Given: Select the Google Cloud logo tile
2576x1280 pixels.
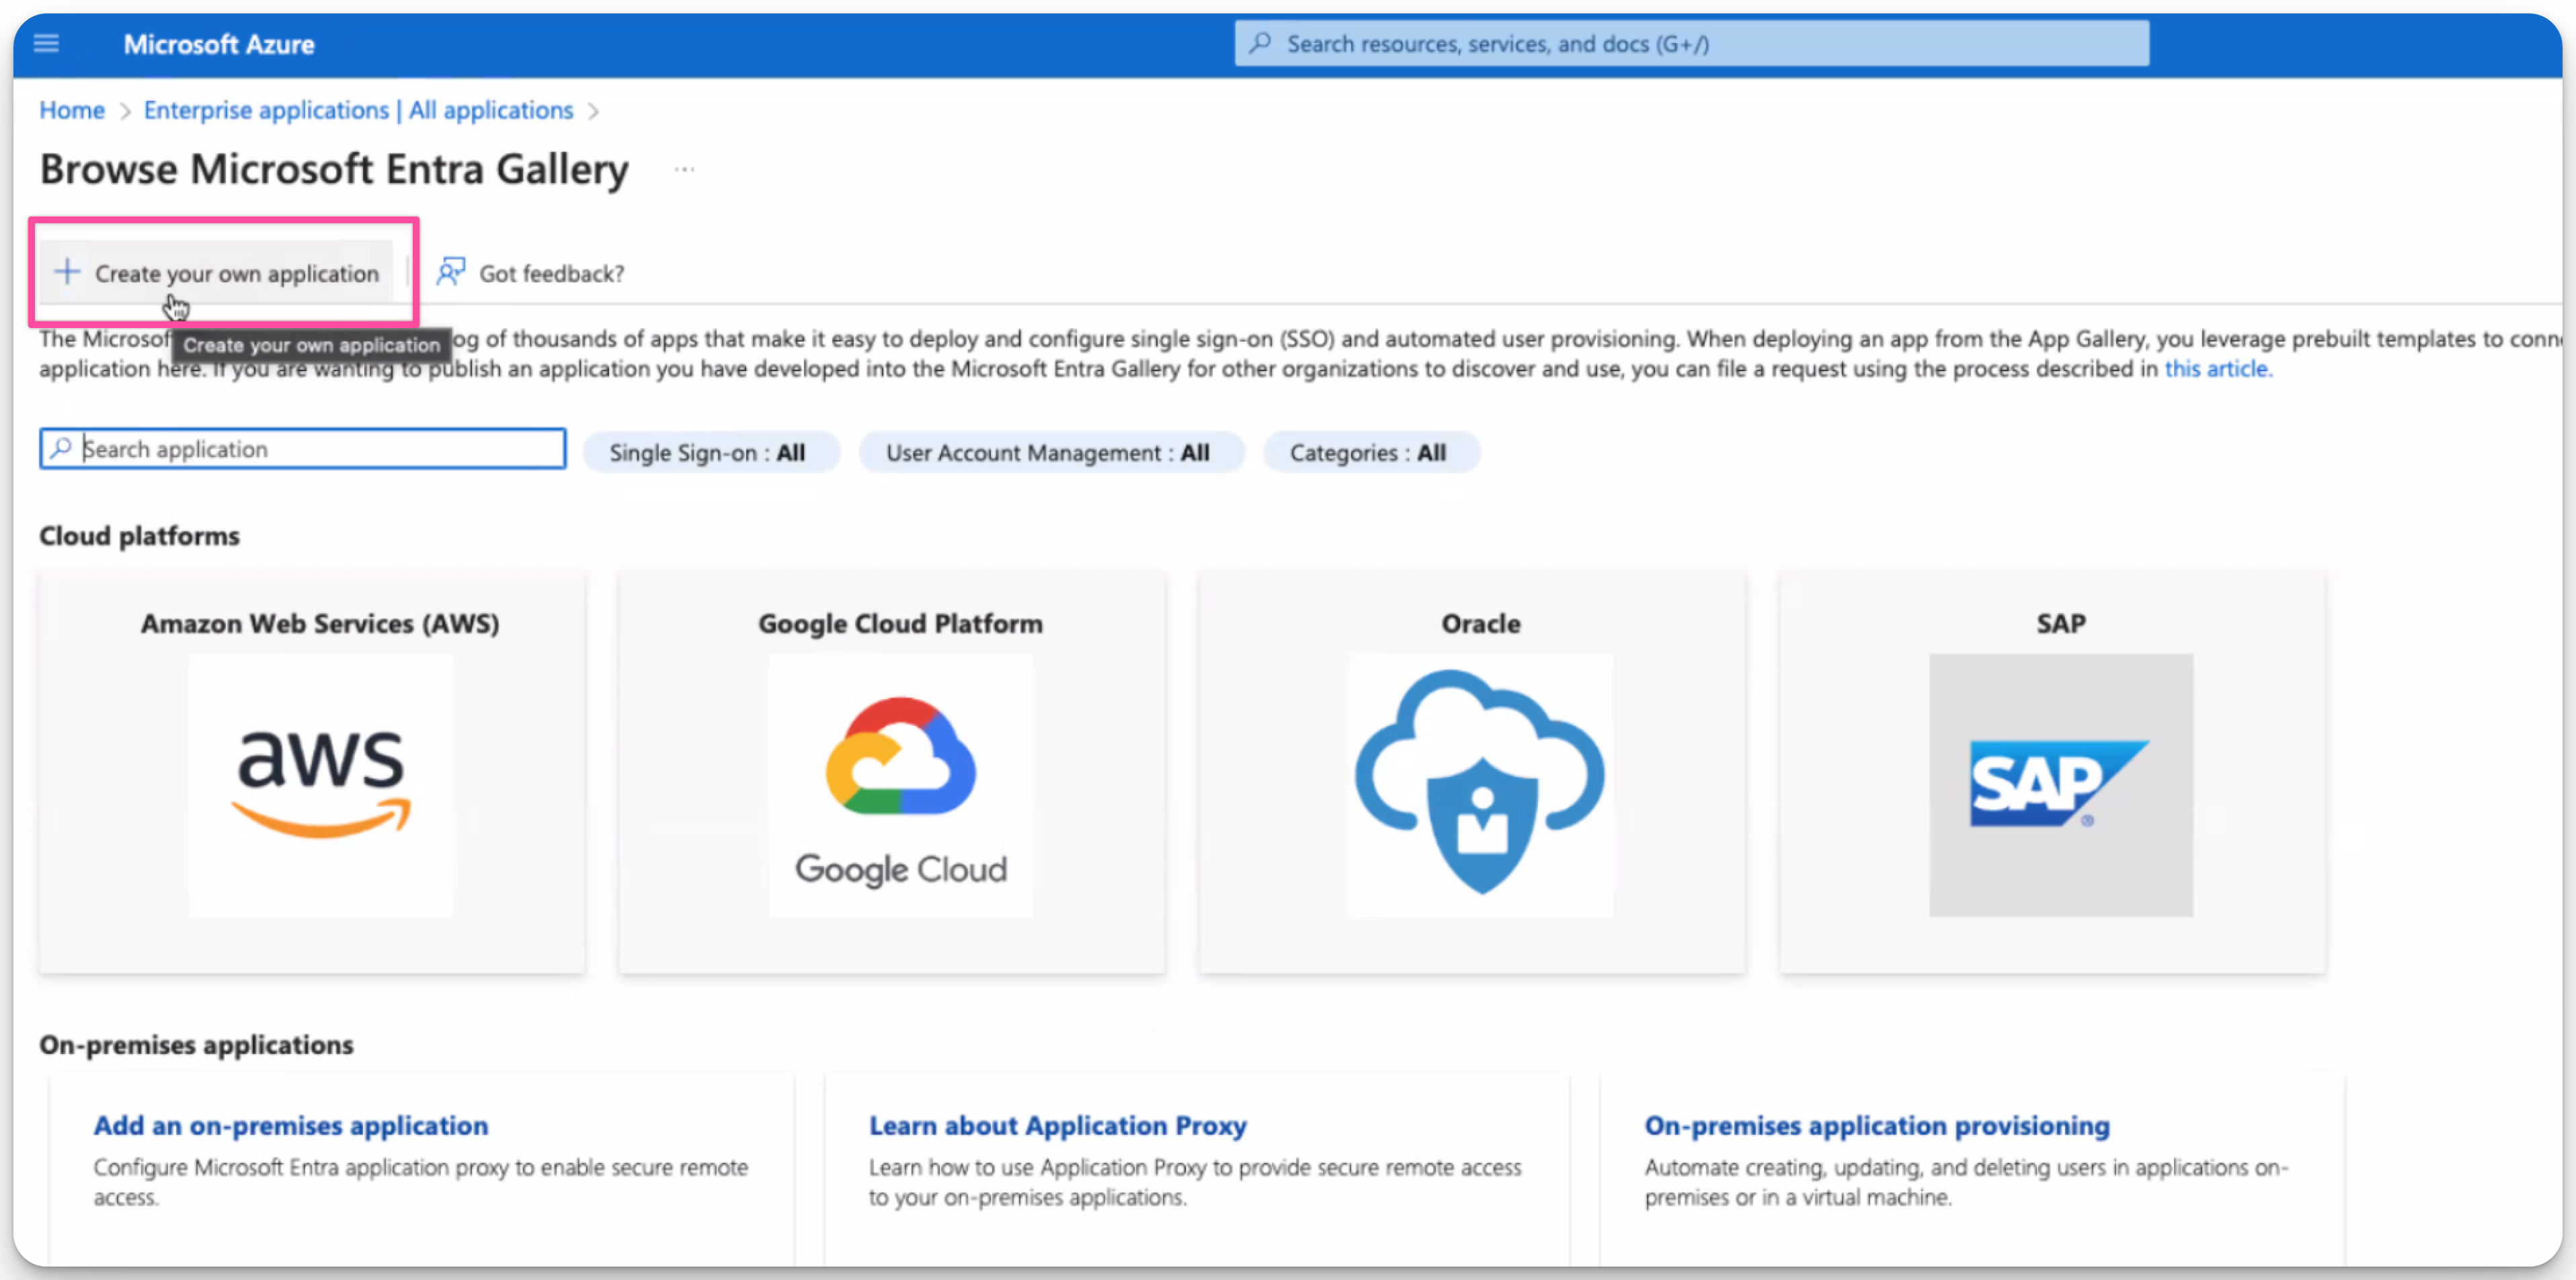Looking at the screenshot, I should (x=901, y=785).
